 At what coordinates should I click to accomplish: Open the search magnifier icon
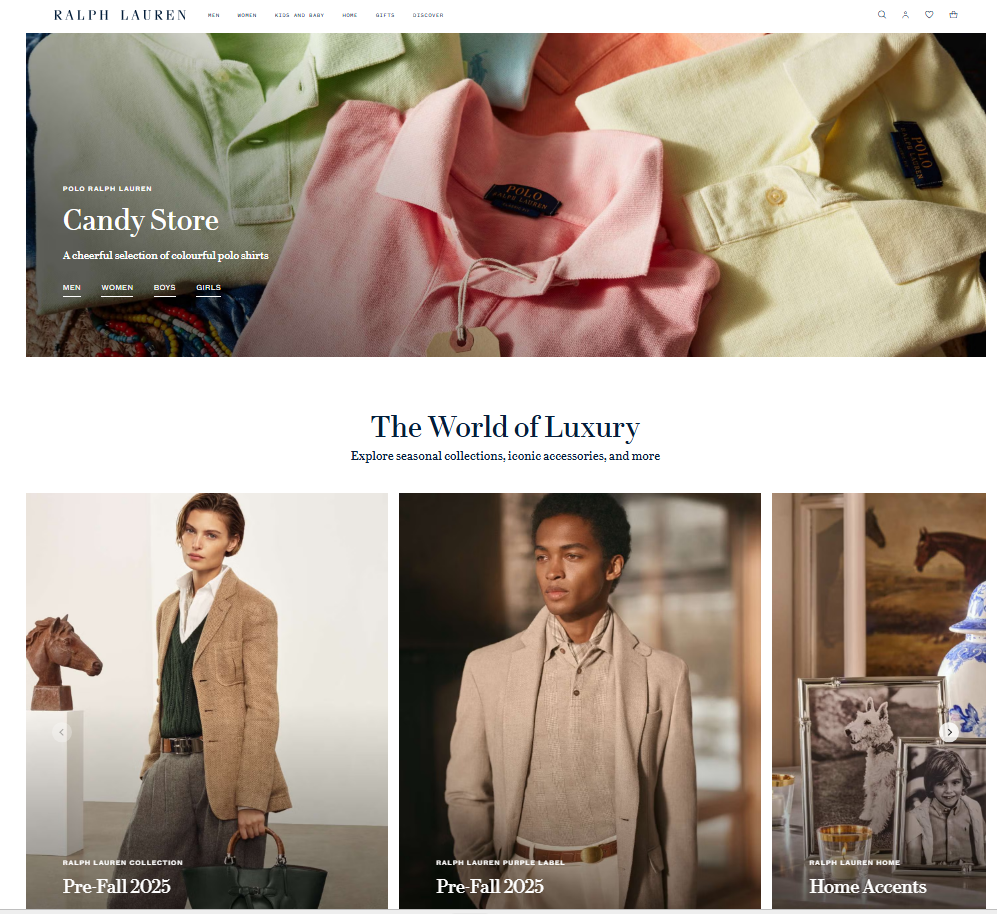point(882,15)
